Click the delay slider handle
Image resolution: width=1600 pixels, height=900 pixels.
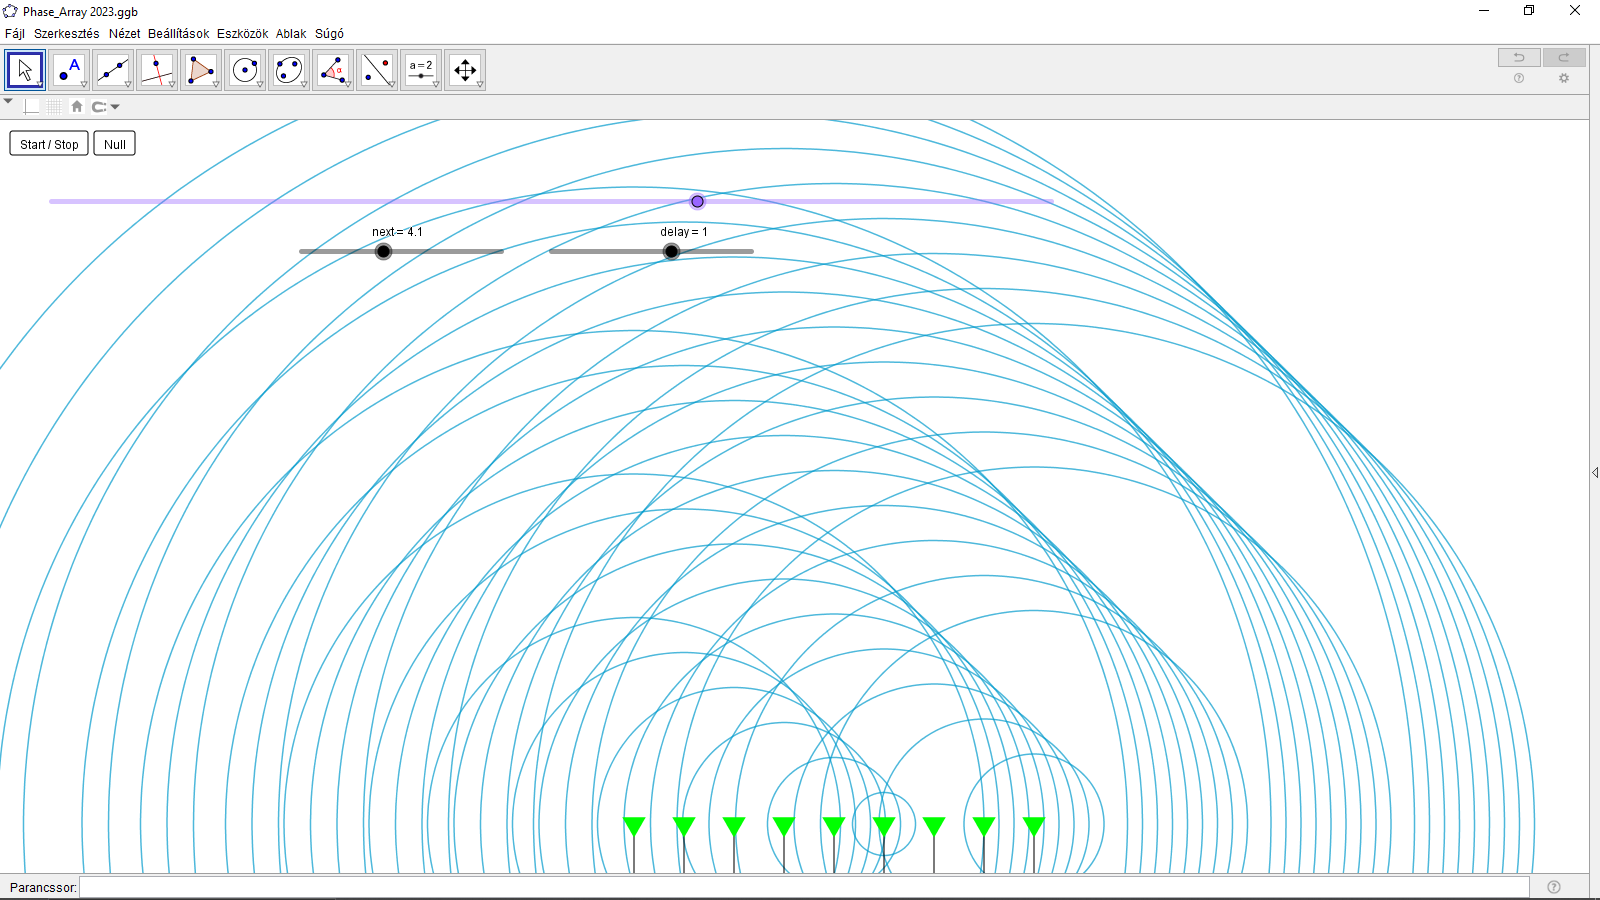coord(672,252)
